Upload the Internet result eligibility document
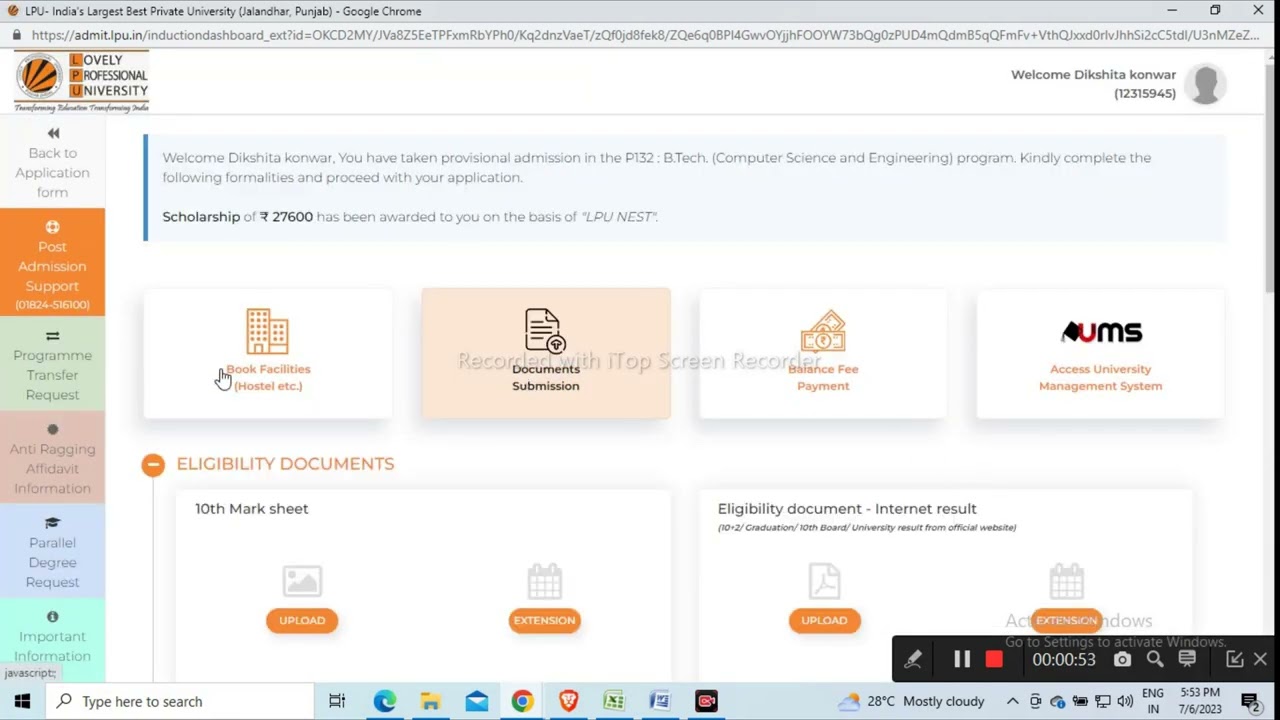The image size is (1280, 720). tap(824, 620)
